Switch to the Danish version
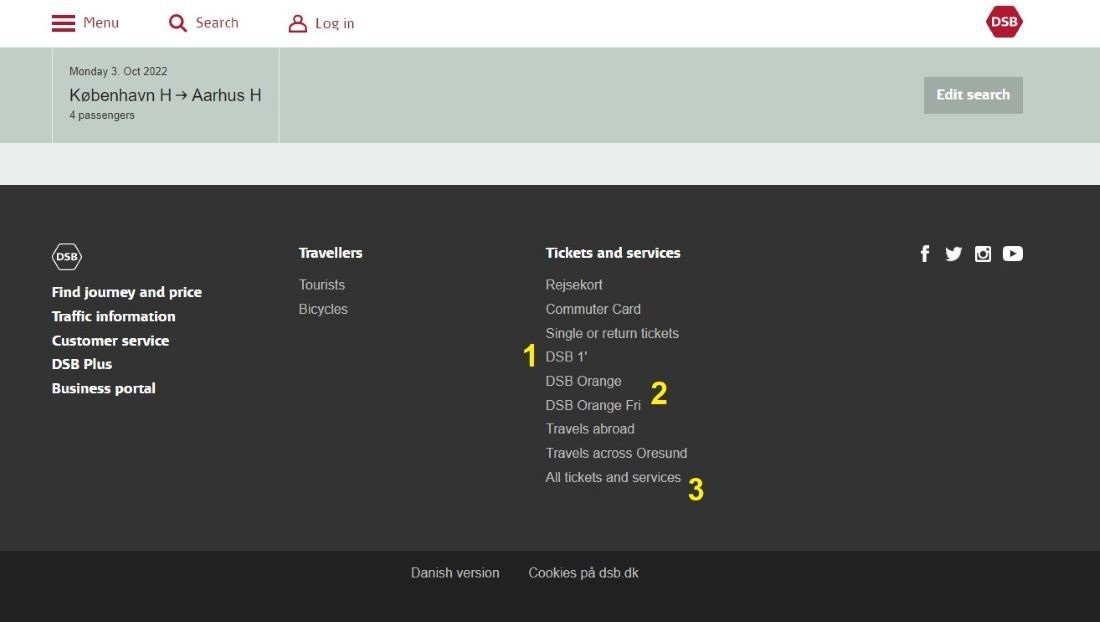 click(455, 573)
